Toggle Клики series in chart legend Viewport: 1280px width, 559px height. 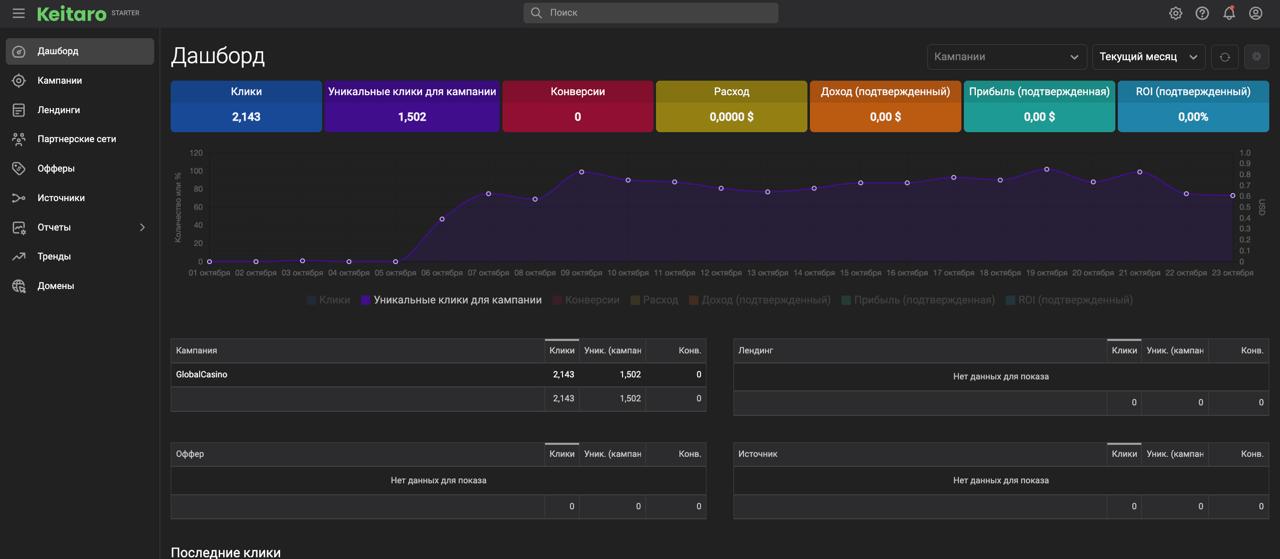tap(329, 300)
